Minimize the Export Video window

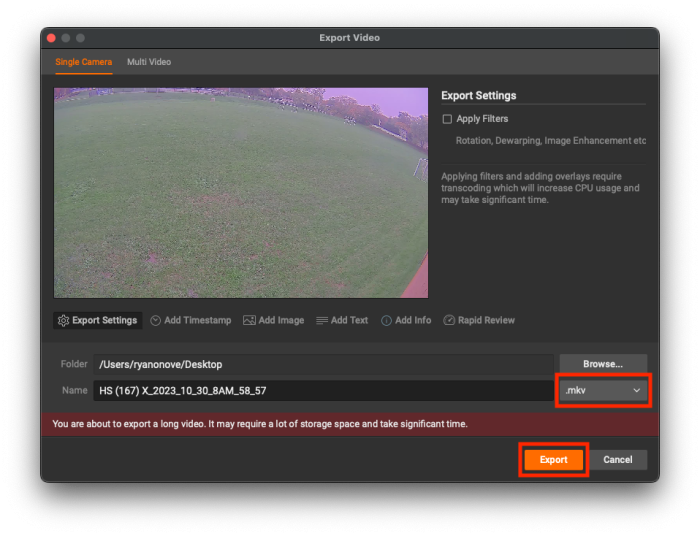[x=66, y=38]
